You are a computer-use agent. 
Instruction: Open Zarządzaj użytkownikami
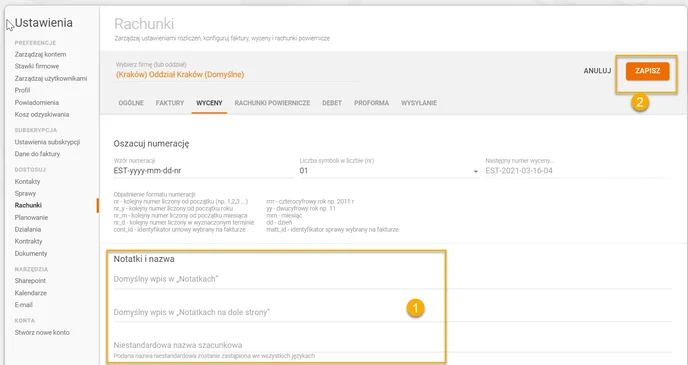point(51,79)
